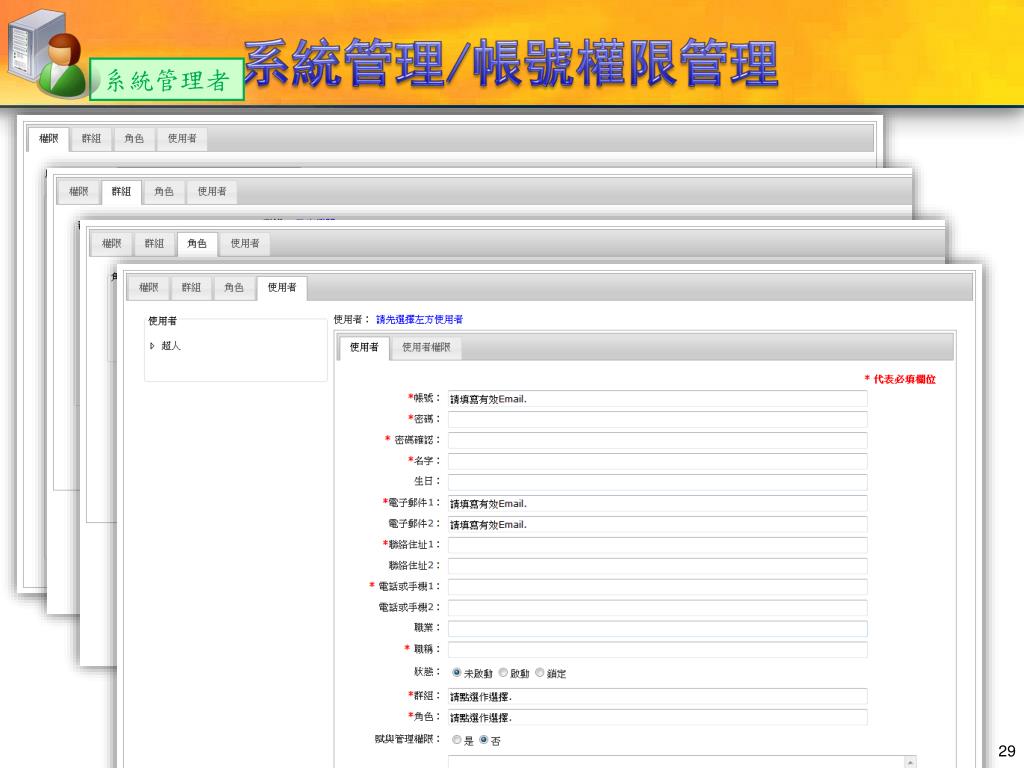Click the 聯絡住址1 input field
The height and width of the screenshot is (768, 1024).
658,545
